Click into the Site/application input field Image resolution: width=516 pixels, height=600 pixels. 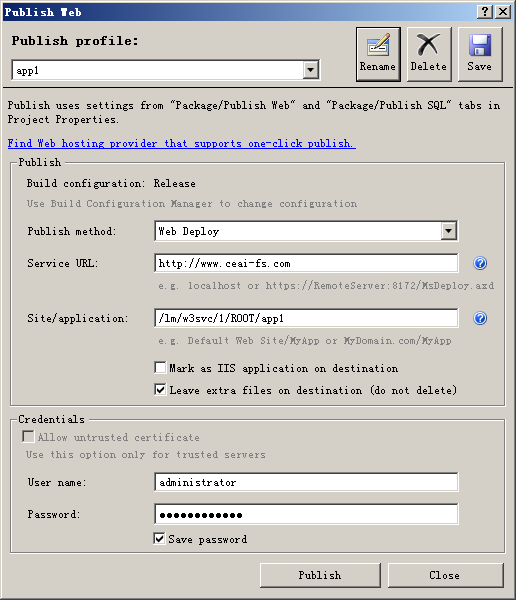pyautogui.click(x=306, y=318)
